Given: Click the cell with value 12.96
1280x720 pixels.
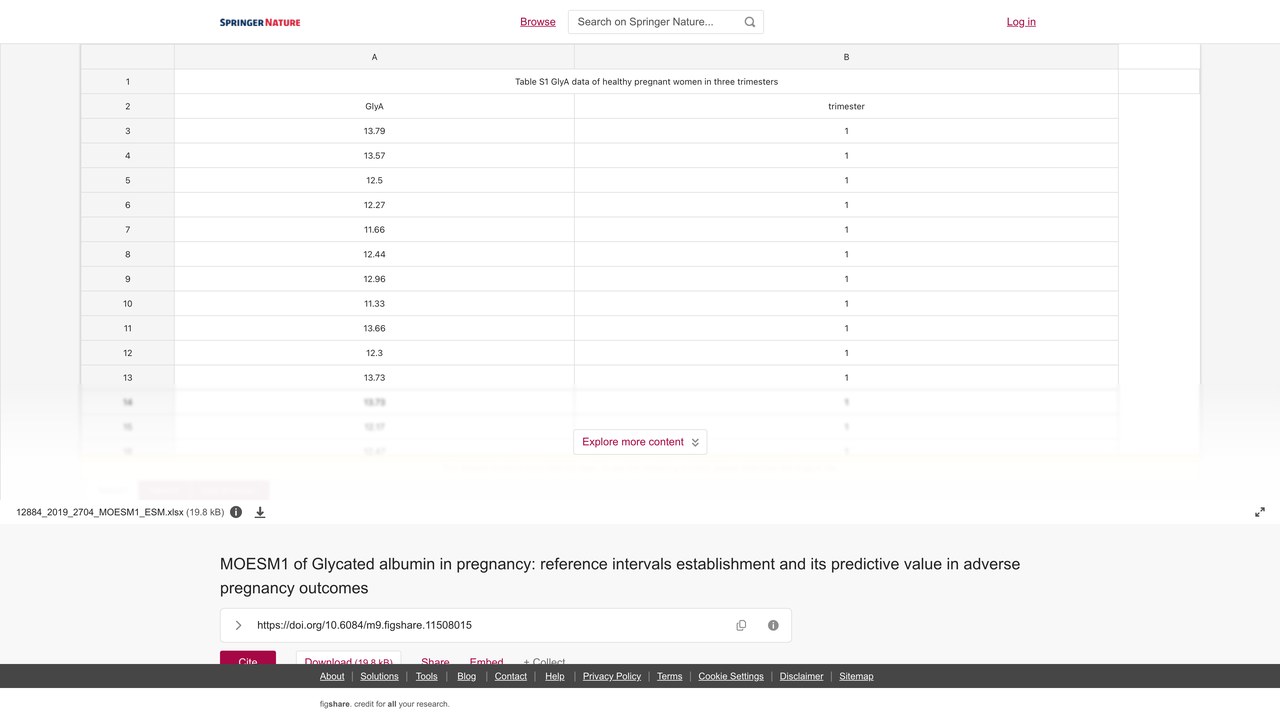Looking at the screenshot, I should [x=374, y=279].
